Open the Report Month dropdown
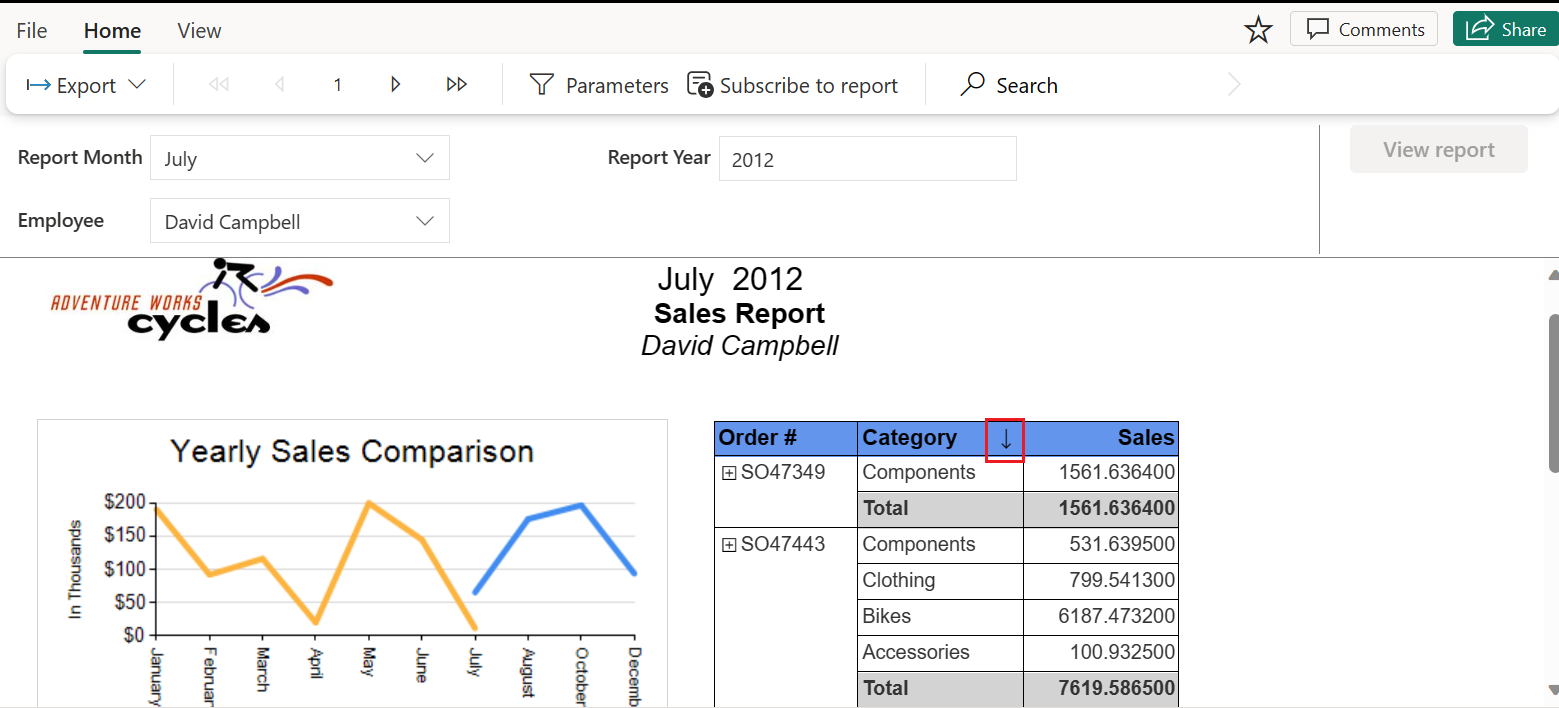Screen dimensions: 1559x708 (x=300, y=158)
